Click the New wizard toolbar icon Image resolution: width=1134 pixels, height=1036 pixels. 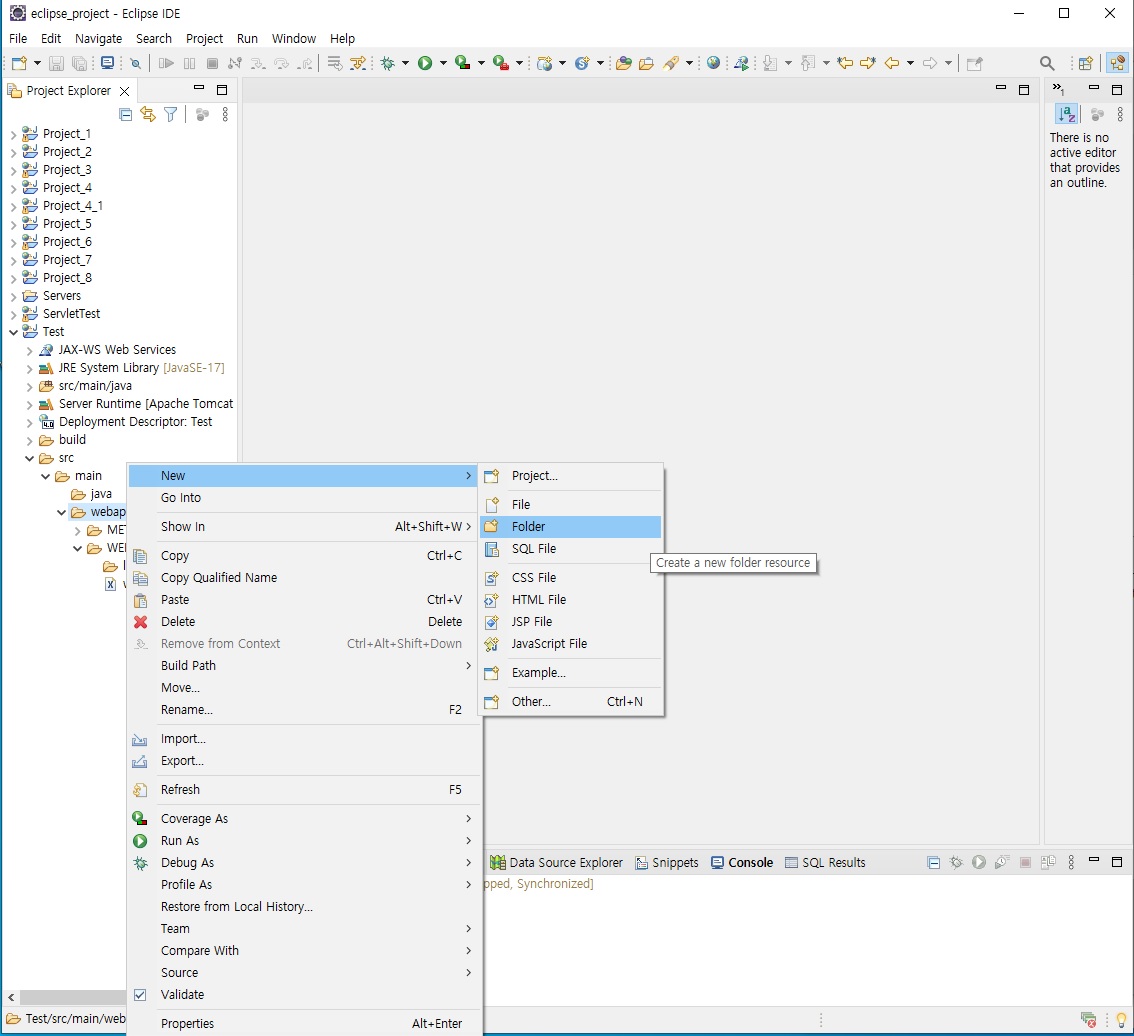[x=20, y=63]
